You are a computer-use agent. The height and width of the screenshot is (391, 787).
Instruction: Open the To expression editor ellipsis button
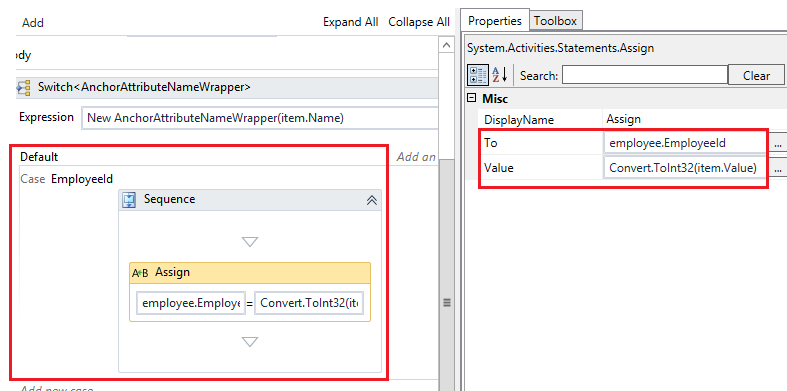click(x=777, y=144)
